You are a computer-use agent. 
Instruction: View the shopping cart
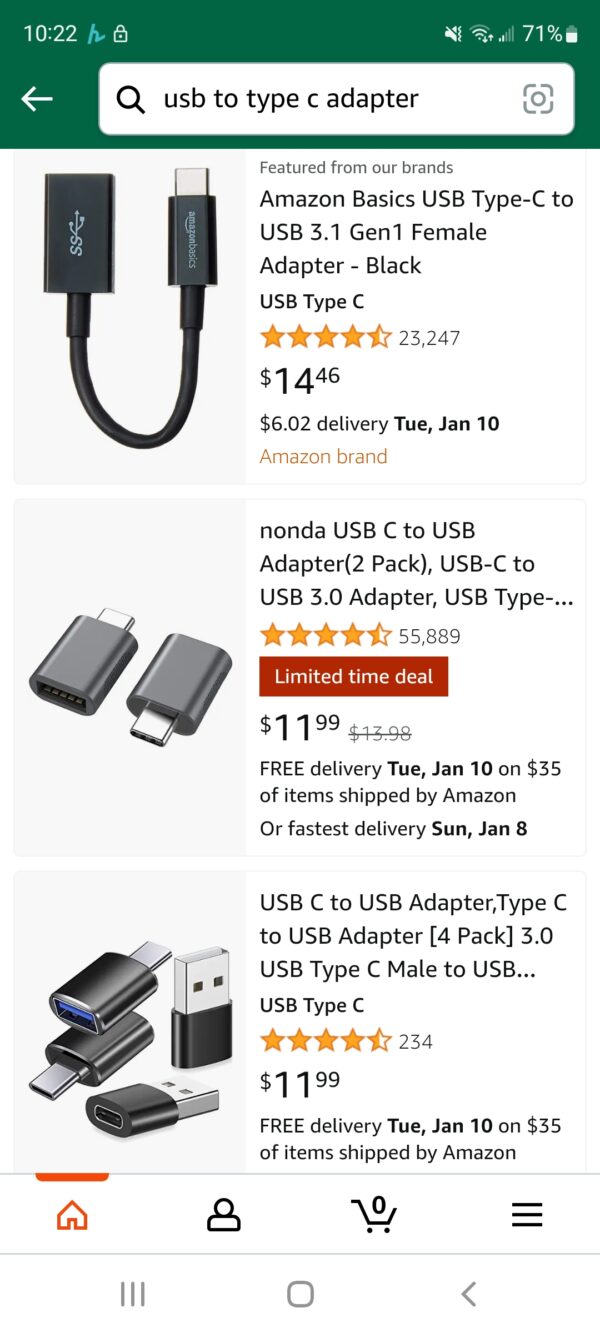coord(374,1214)
